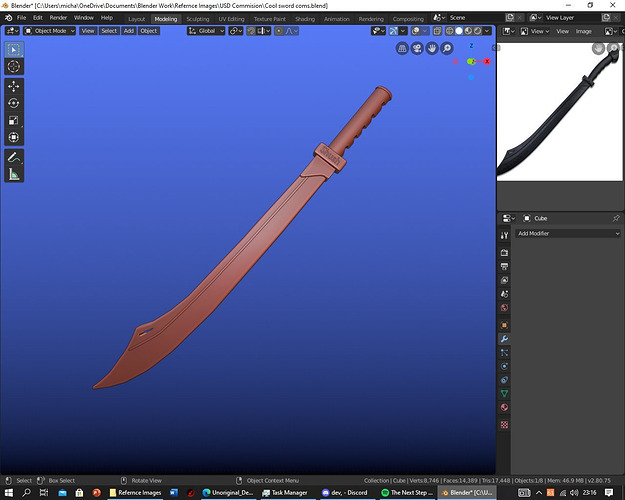625x500 pixels.
Task: Open the Global transform orientation dropdown
Action: (206, 31)
